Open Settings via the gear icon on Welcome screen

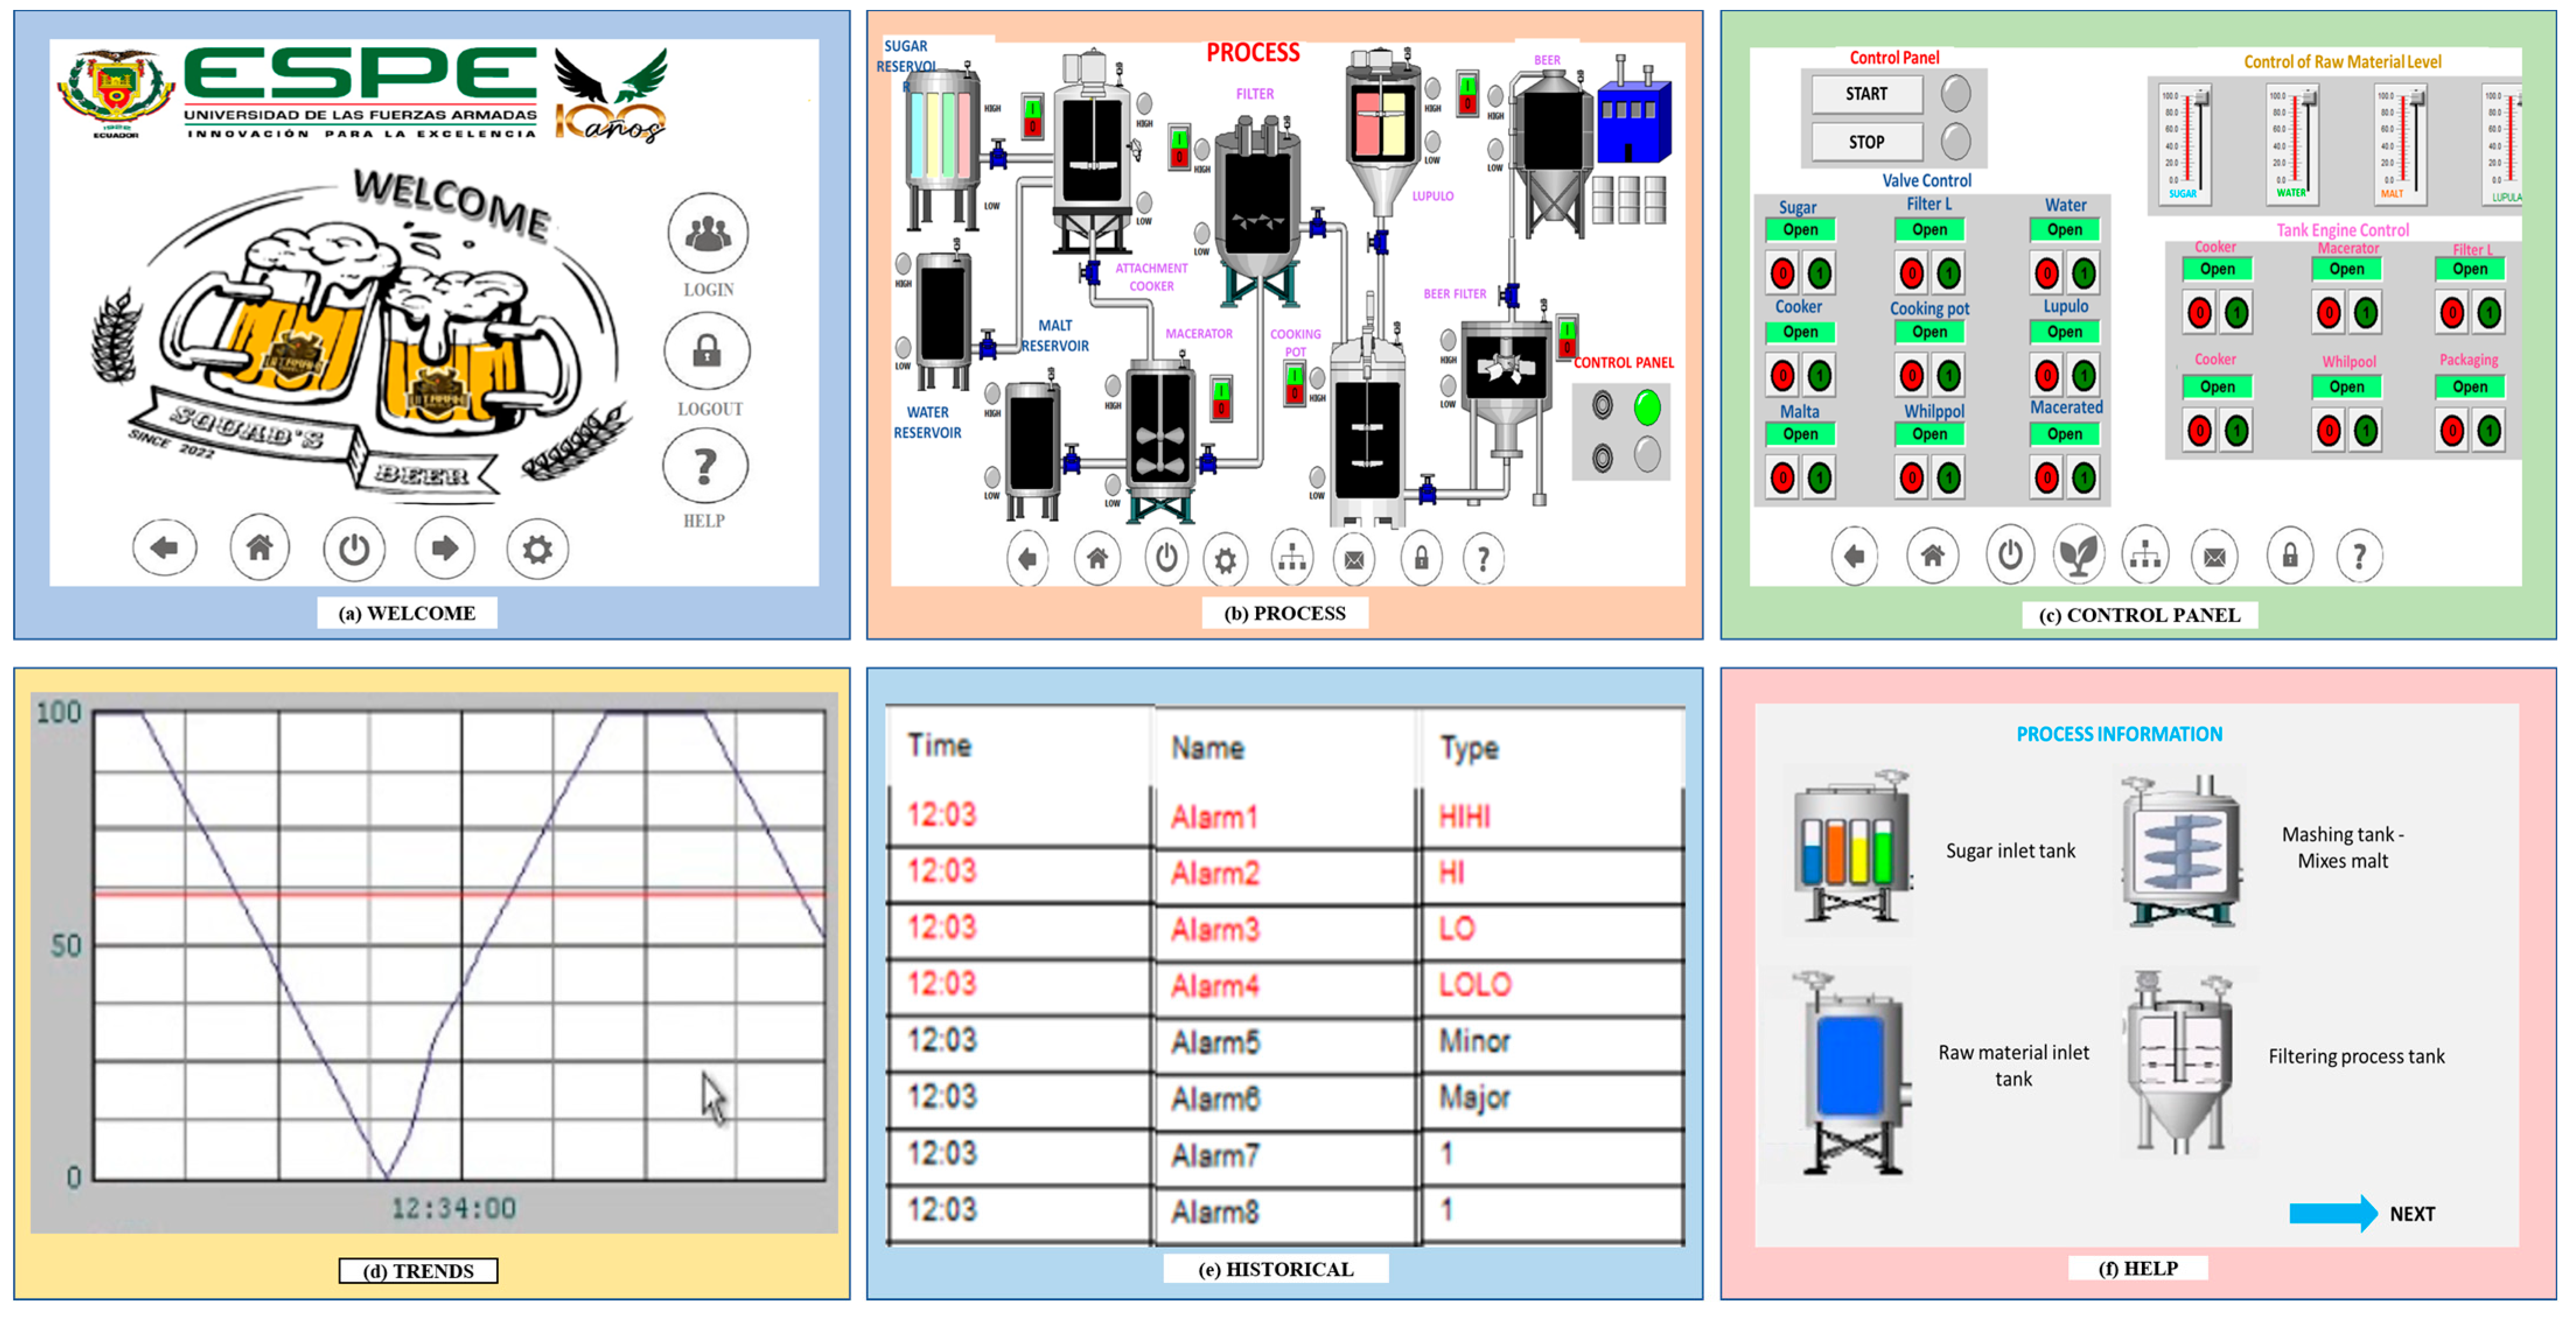537,548
